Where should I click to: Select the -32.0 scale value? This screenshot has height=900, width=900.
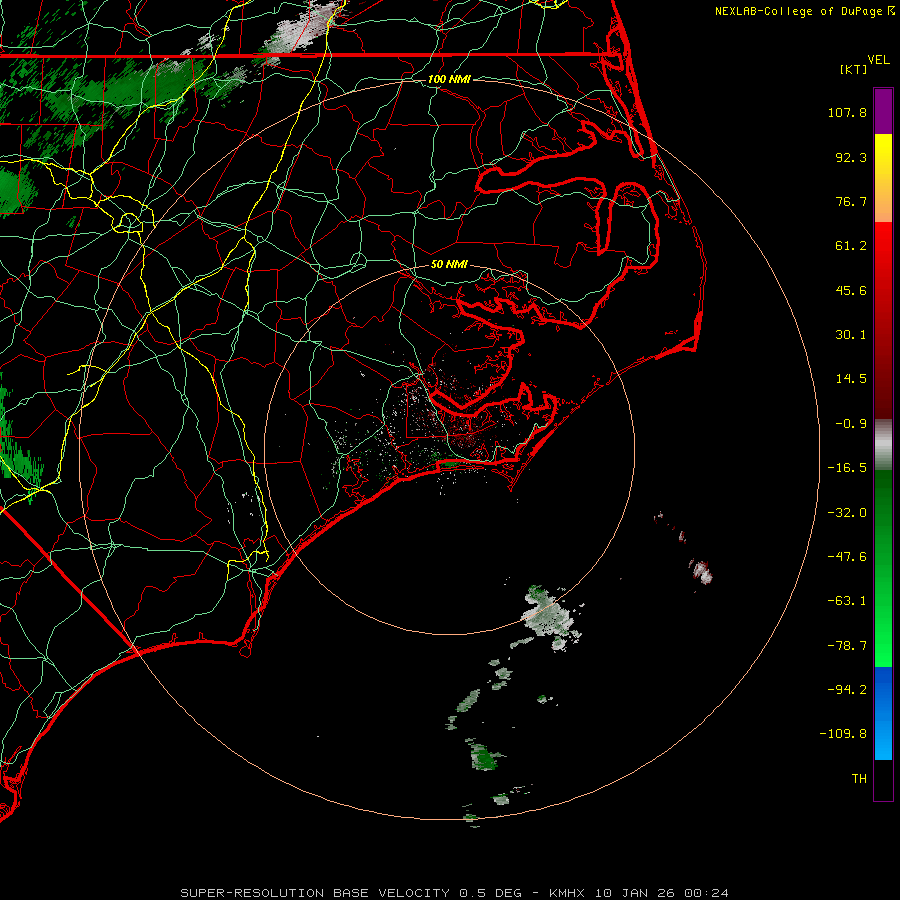coord(847,513)
